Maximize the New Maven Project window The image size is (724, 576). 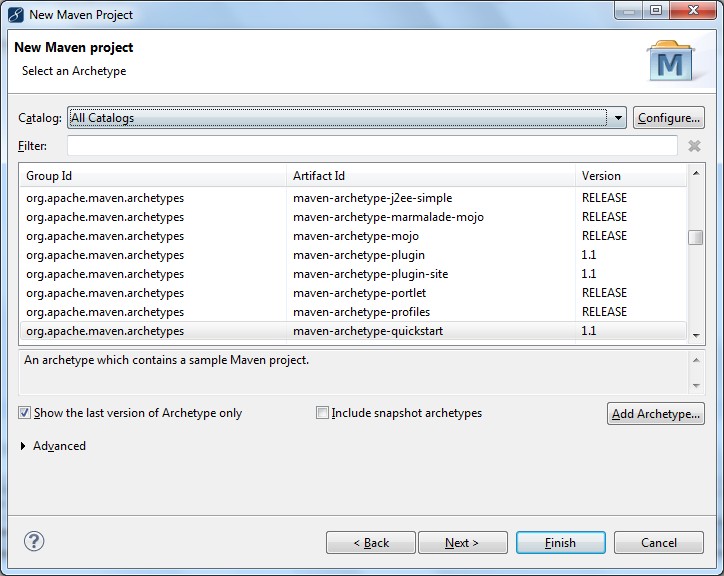point(656,11)
